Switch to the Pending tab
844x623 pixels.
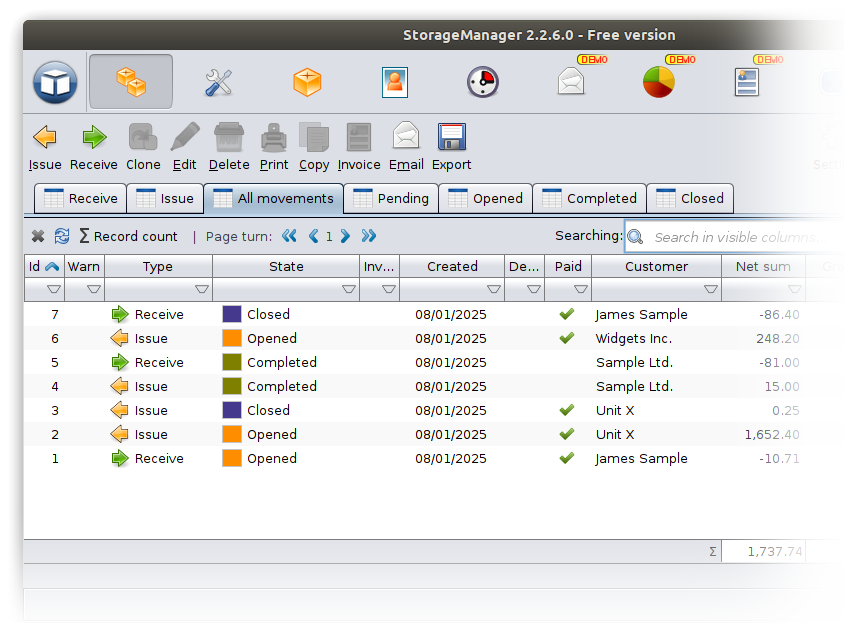(x=391, y=198)
